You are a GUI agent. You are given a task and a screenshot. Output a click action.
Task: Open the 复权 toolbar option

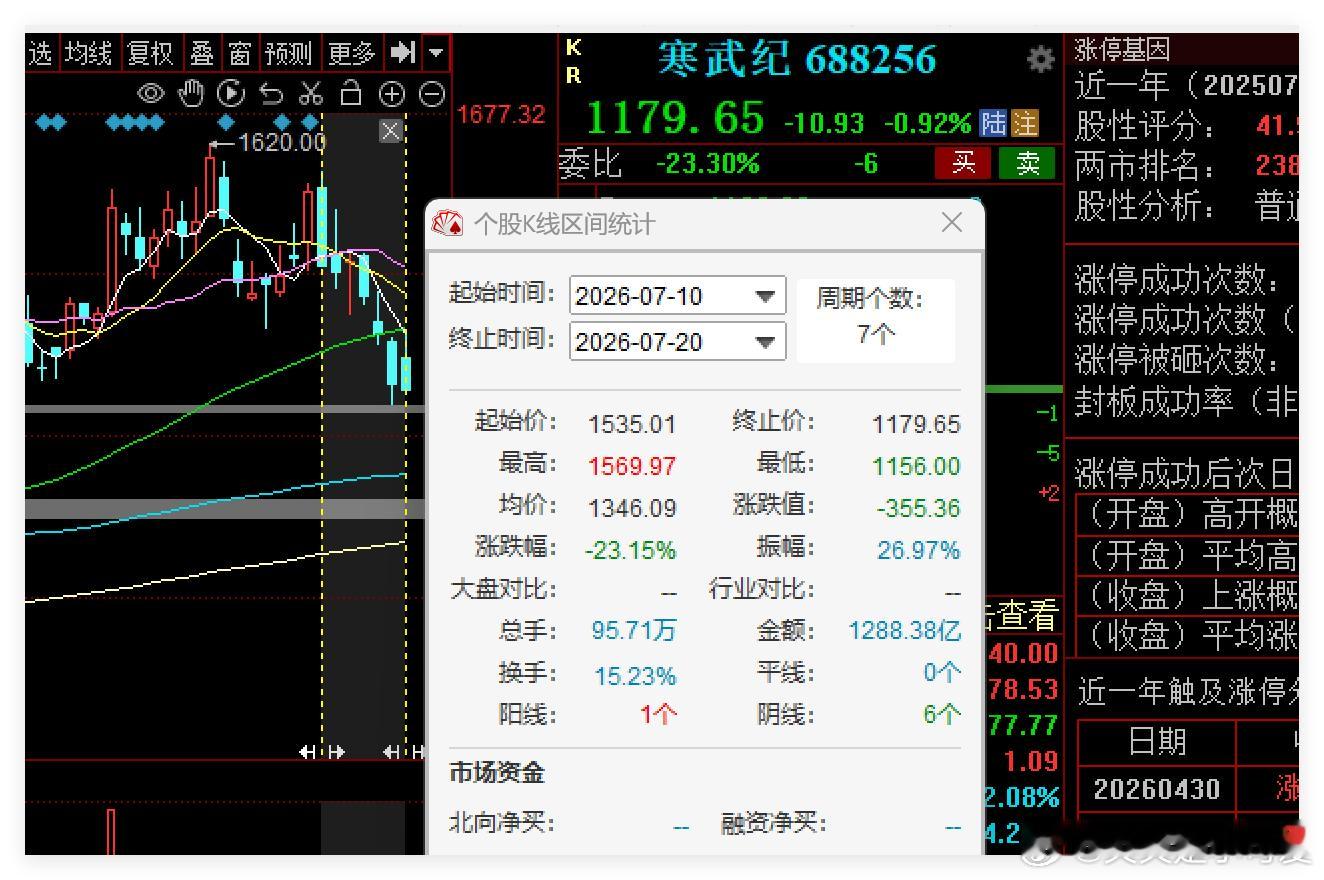151,53
